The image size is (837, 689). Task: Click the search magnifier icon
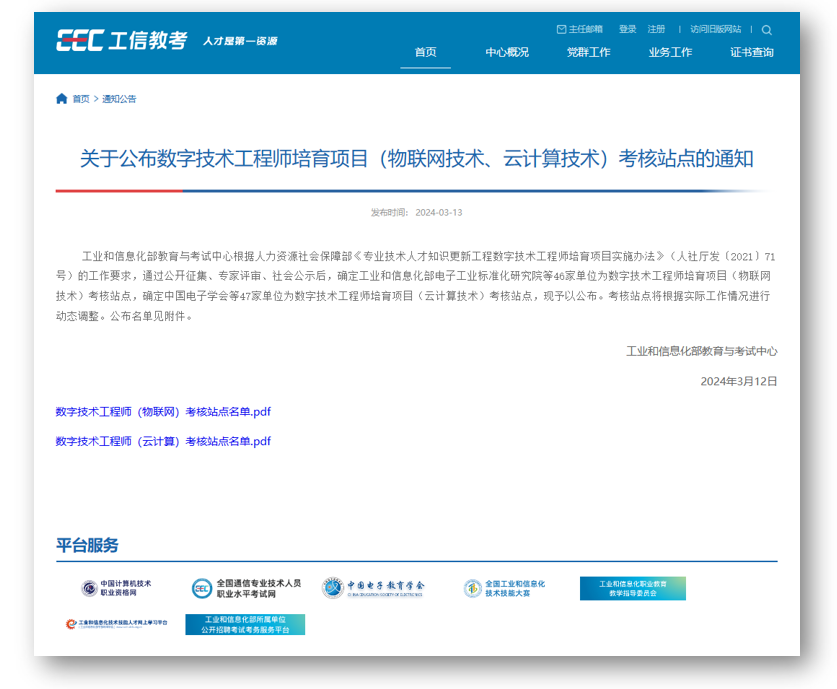(x=767, y=30)
